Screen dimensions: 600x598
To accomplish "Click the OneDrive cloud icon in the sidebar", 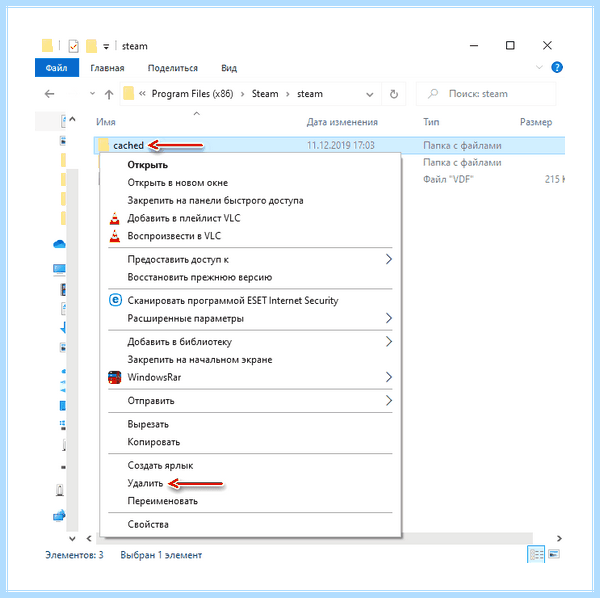I will pyautogui.click(x=59, y=244).
